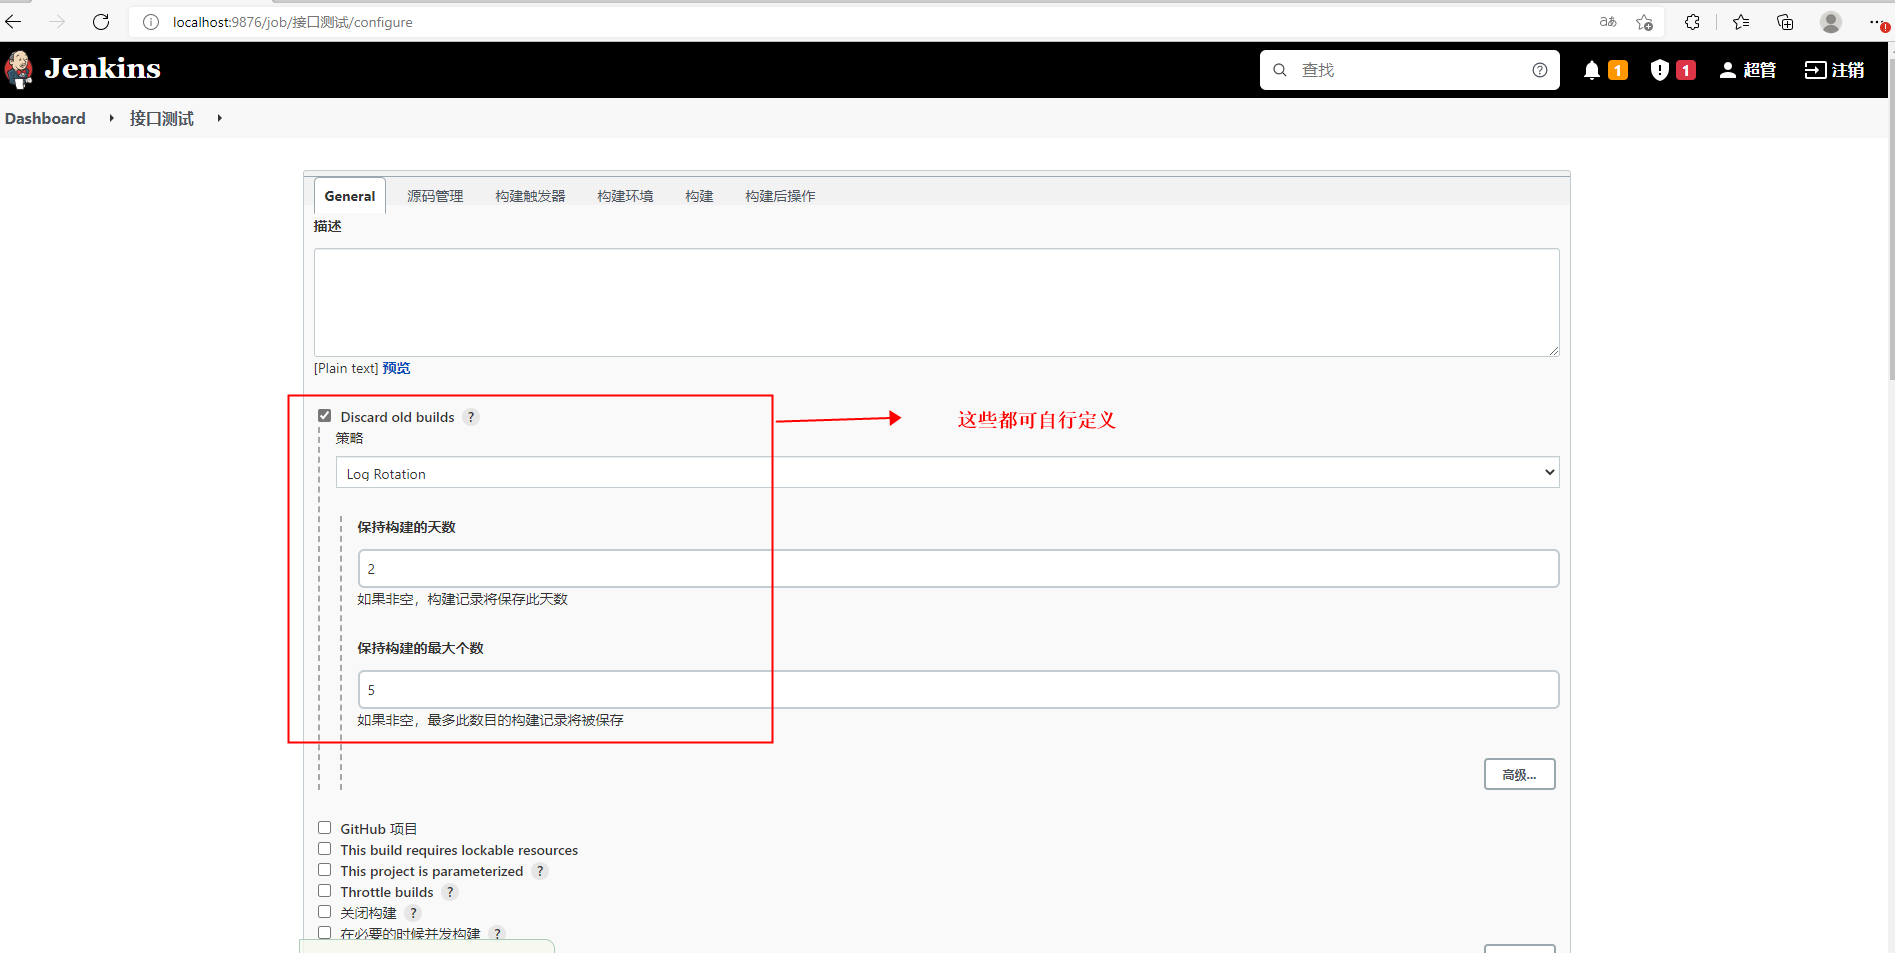
Task: Click the 高级... button
Action: click(x=1519, y=774)
